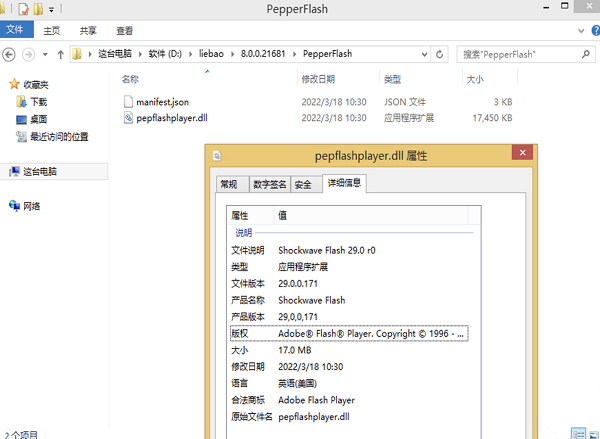Select 8.0.0.21681 in address path

click(263, 54)
